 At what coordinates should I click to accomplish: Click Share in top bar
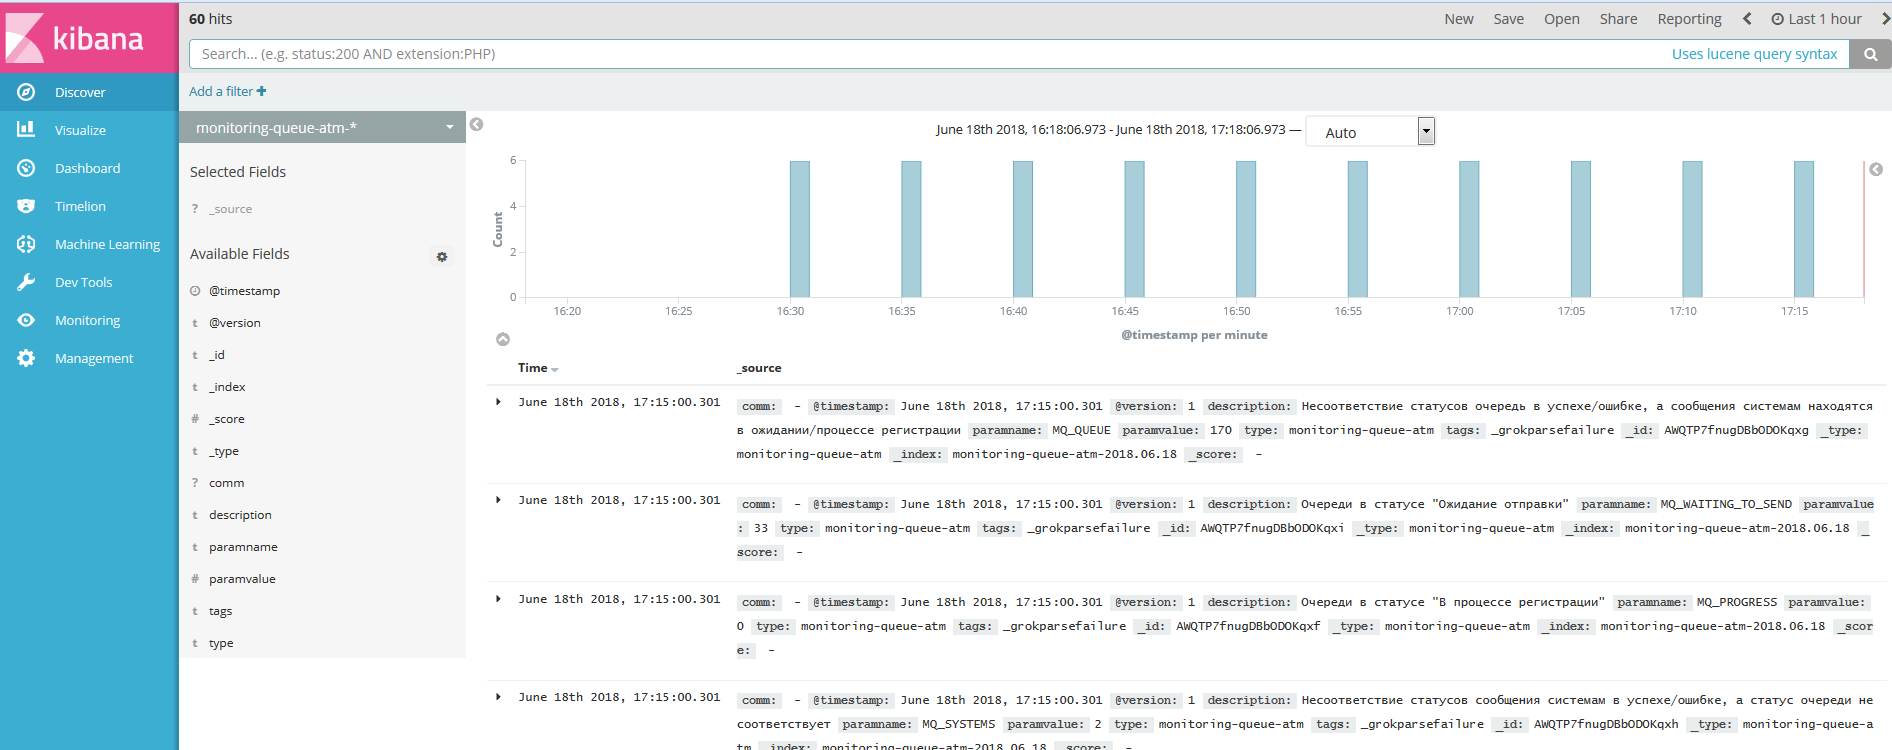pyautogui.click(x=1618, y=19)
